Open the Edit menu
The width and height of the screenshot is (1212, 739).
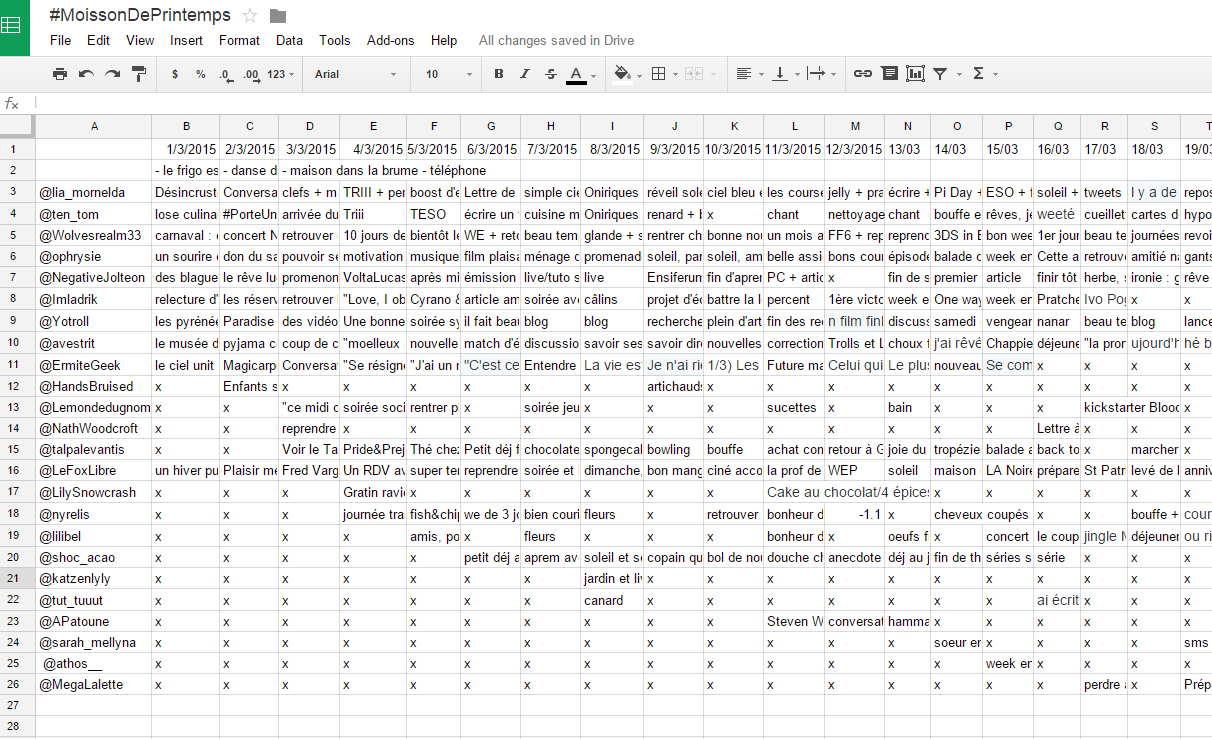[98, 41]
